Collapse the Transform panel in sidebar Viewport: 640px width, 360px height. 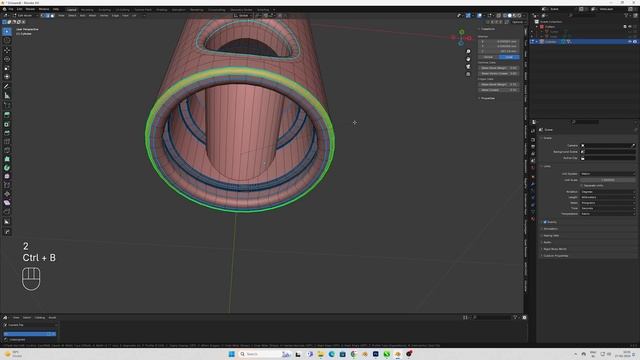tap(487, 29)
